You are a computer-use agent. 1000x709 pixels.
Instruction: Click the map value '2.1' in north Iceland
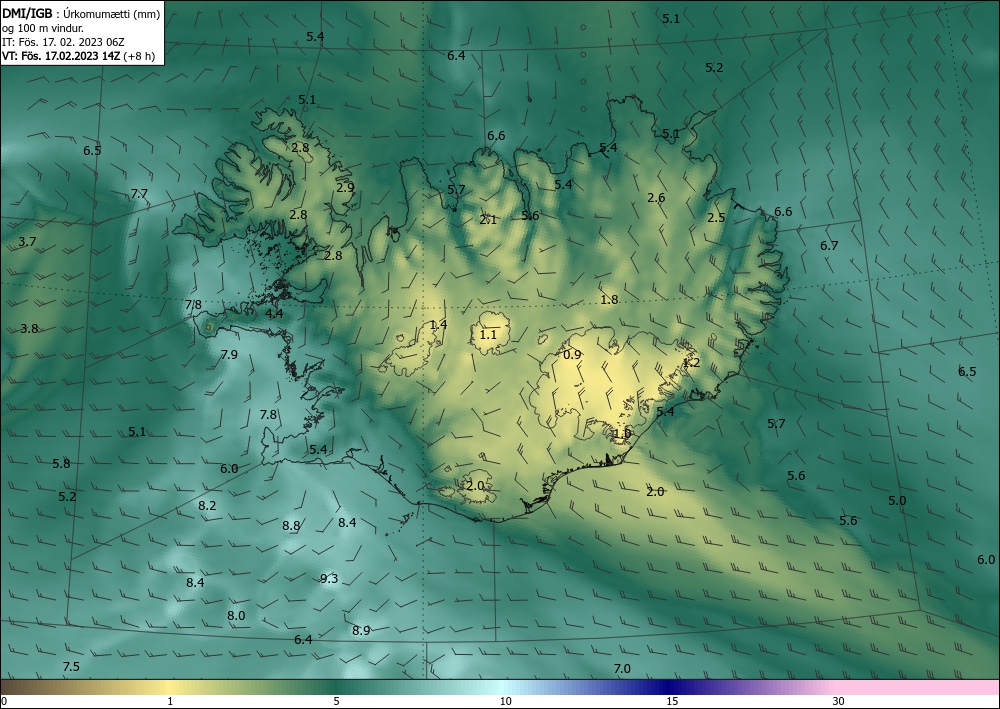pyautogui.click(x=488, y=220)
